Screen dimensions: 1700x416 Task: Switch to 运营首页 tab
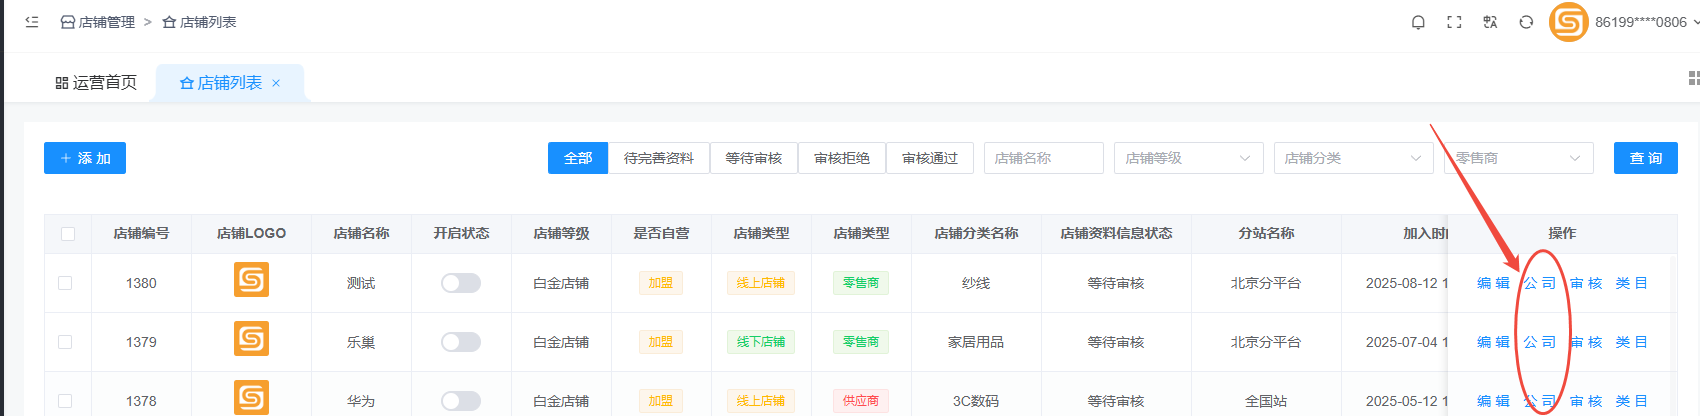[x=96, y=83]
